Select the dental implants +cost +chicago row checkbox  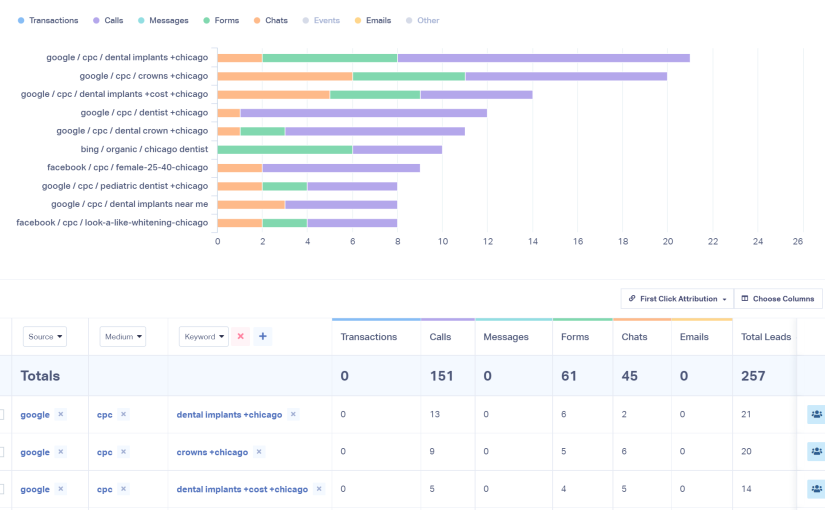pyautogui.click(x=2, y=489)
